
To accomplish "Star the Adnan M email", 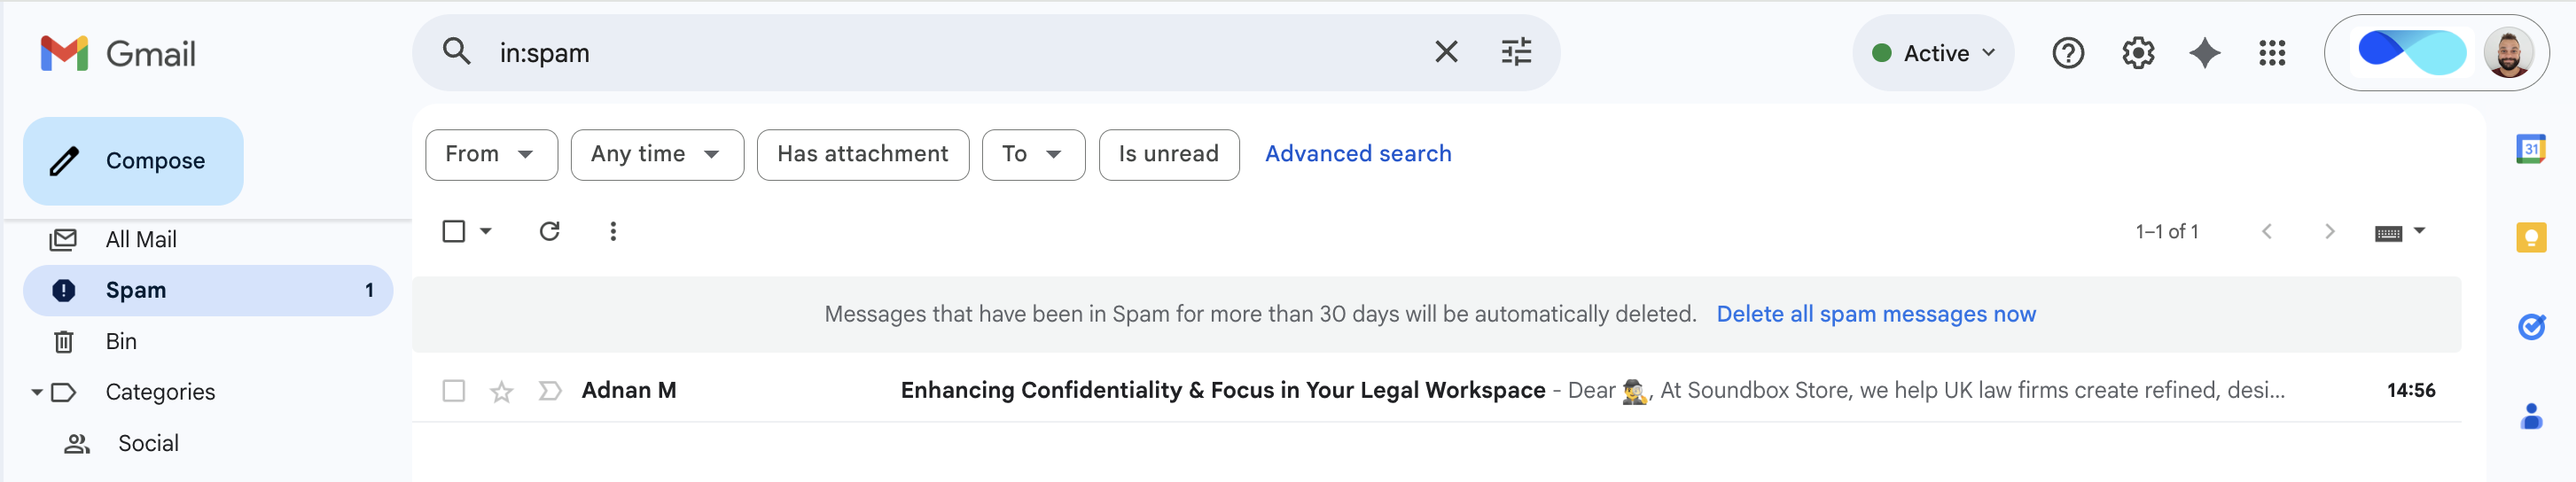I will 501,391.
